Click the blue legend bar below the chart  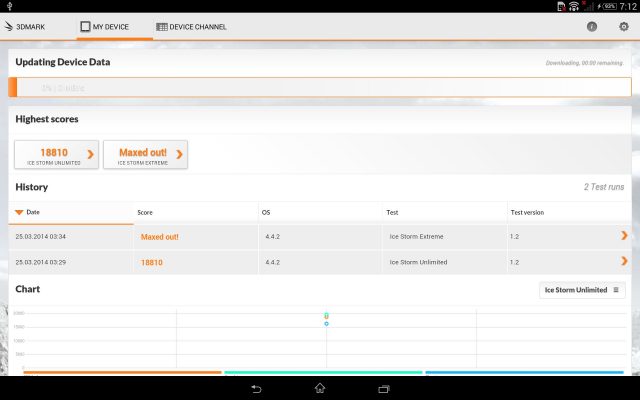[x=524, y=372]
